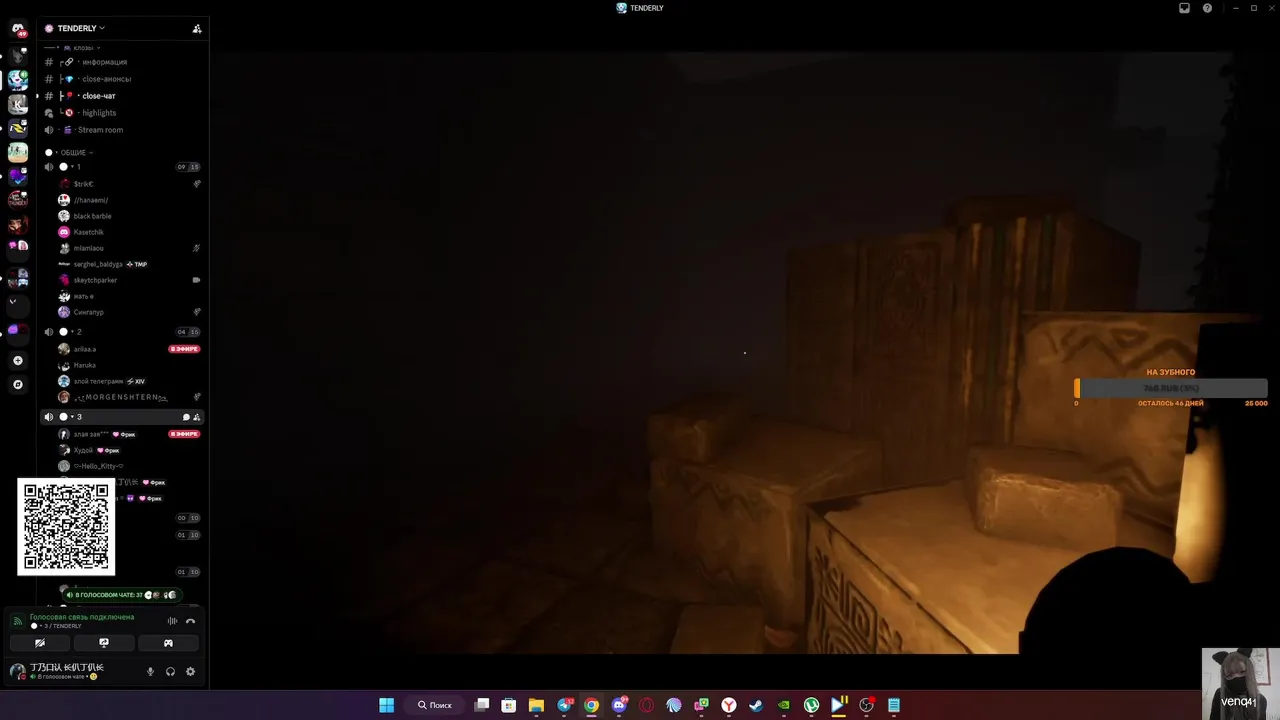Open File Explorer from taskbar
This screenshot has width=1280, height=720.
[536, 705]
